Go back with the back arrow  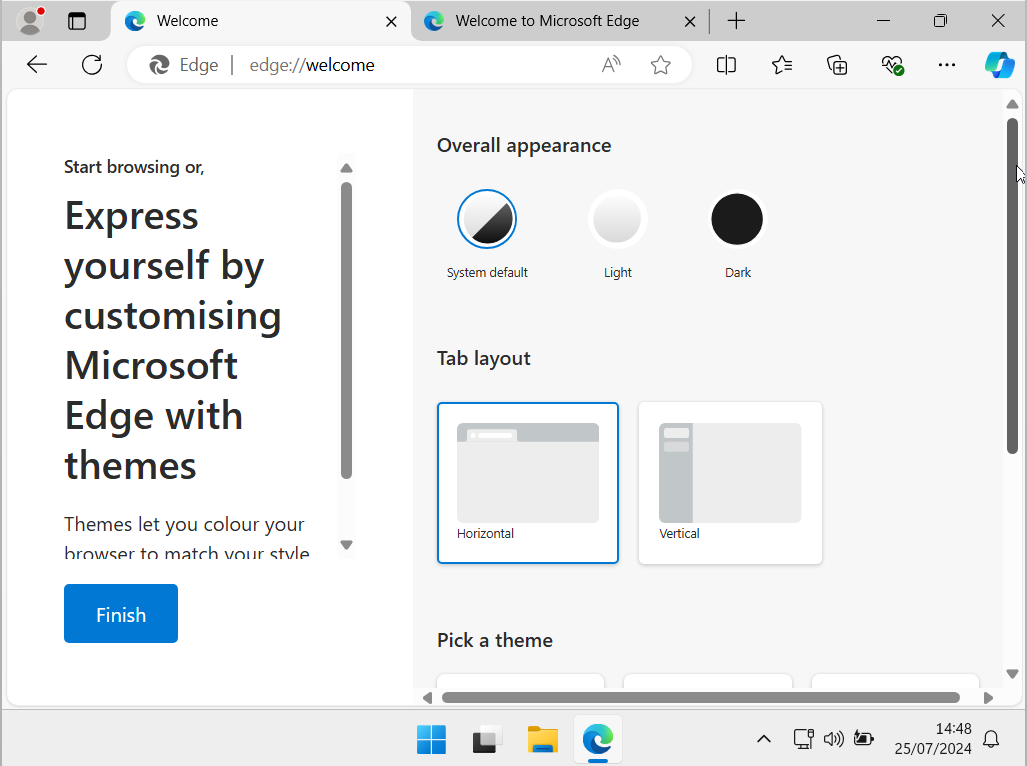pos(37,64)
